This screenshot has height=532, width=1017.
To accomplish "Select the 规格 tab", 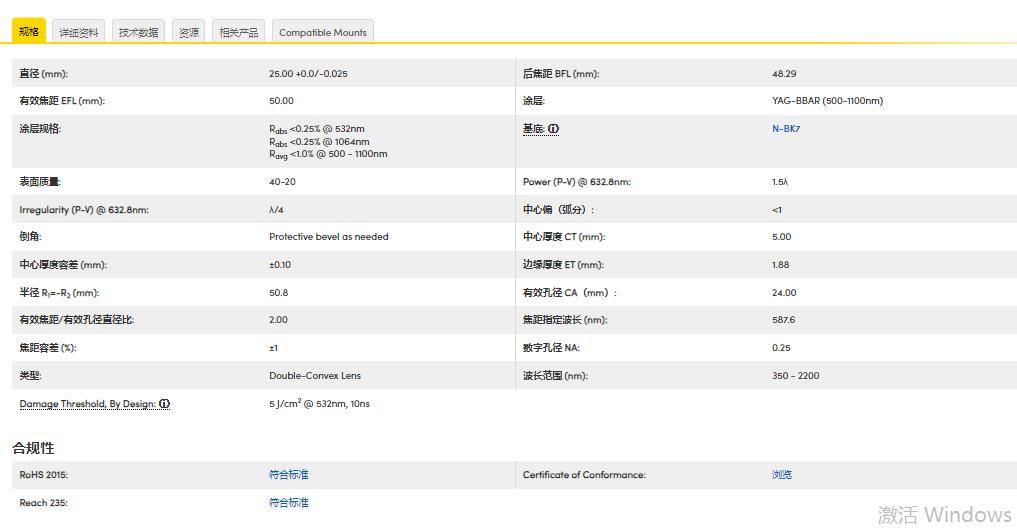I will pos(29,31).
